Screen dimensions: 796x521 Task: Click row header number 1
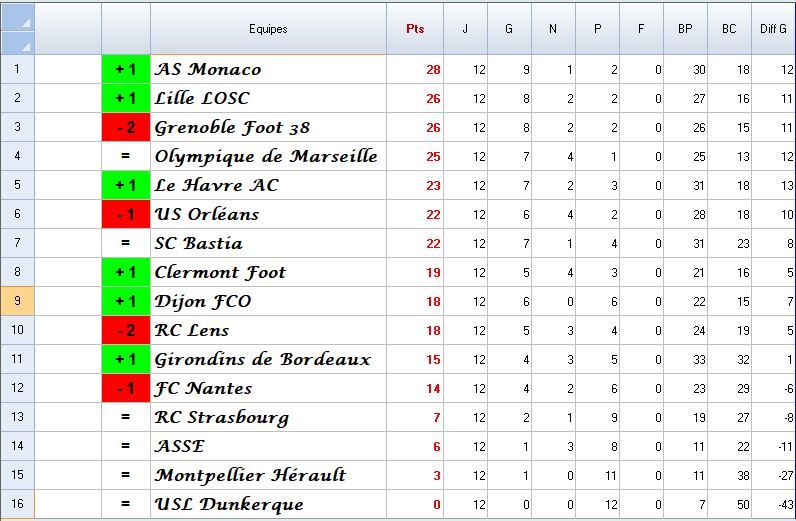pyautogui.click(x=17, y=69)
